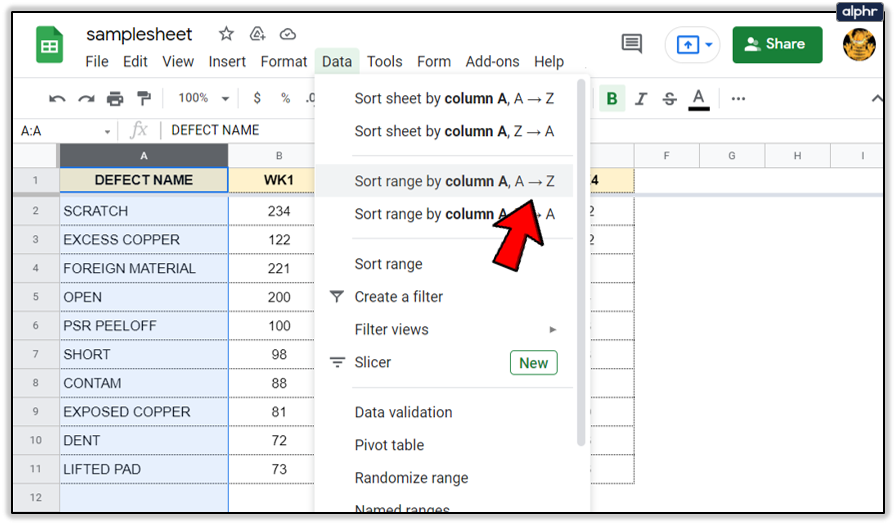Click the green Share button
The height and width of the screenshot is (525, 896).
click(777, 44)
